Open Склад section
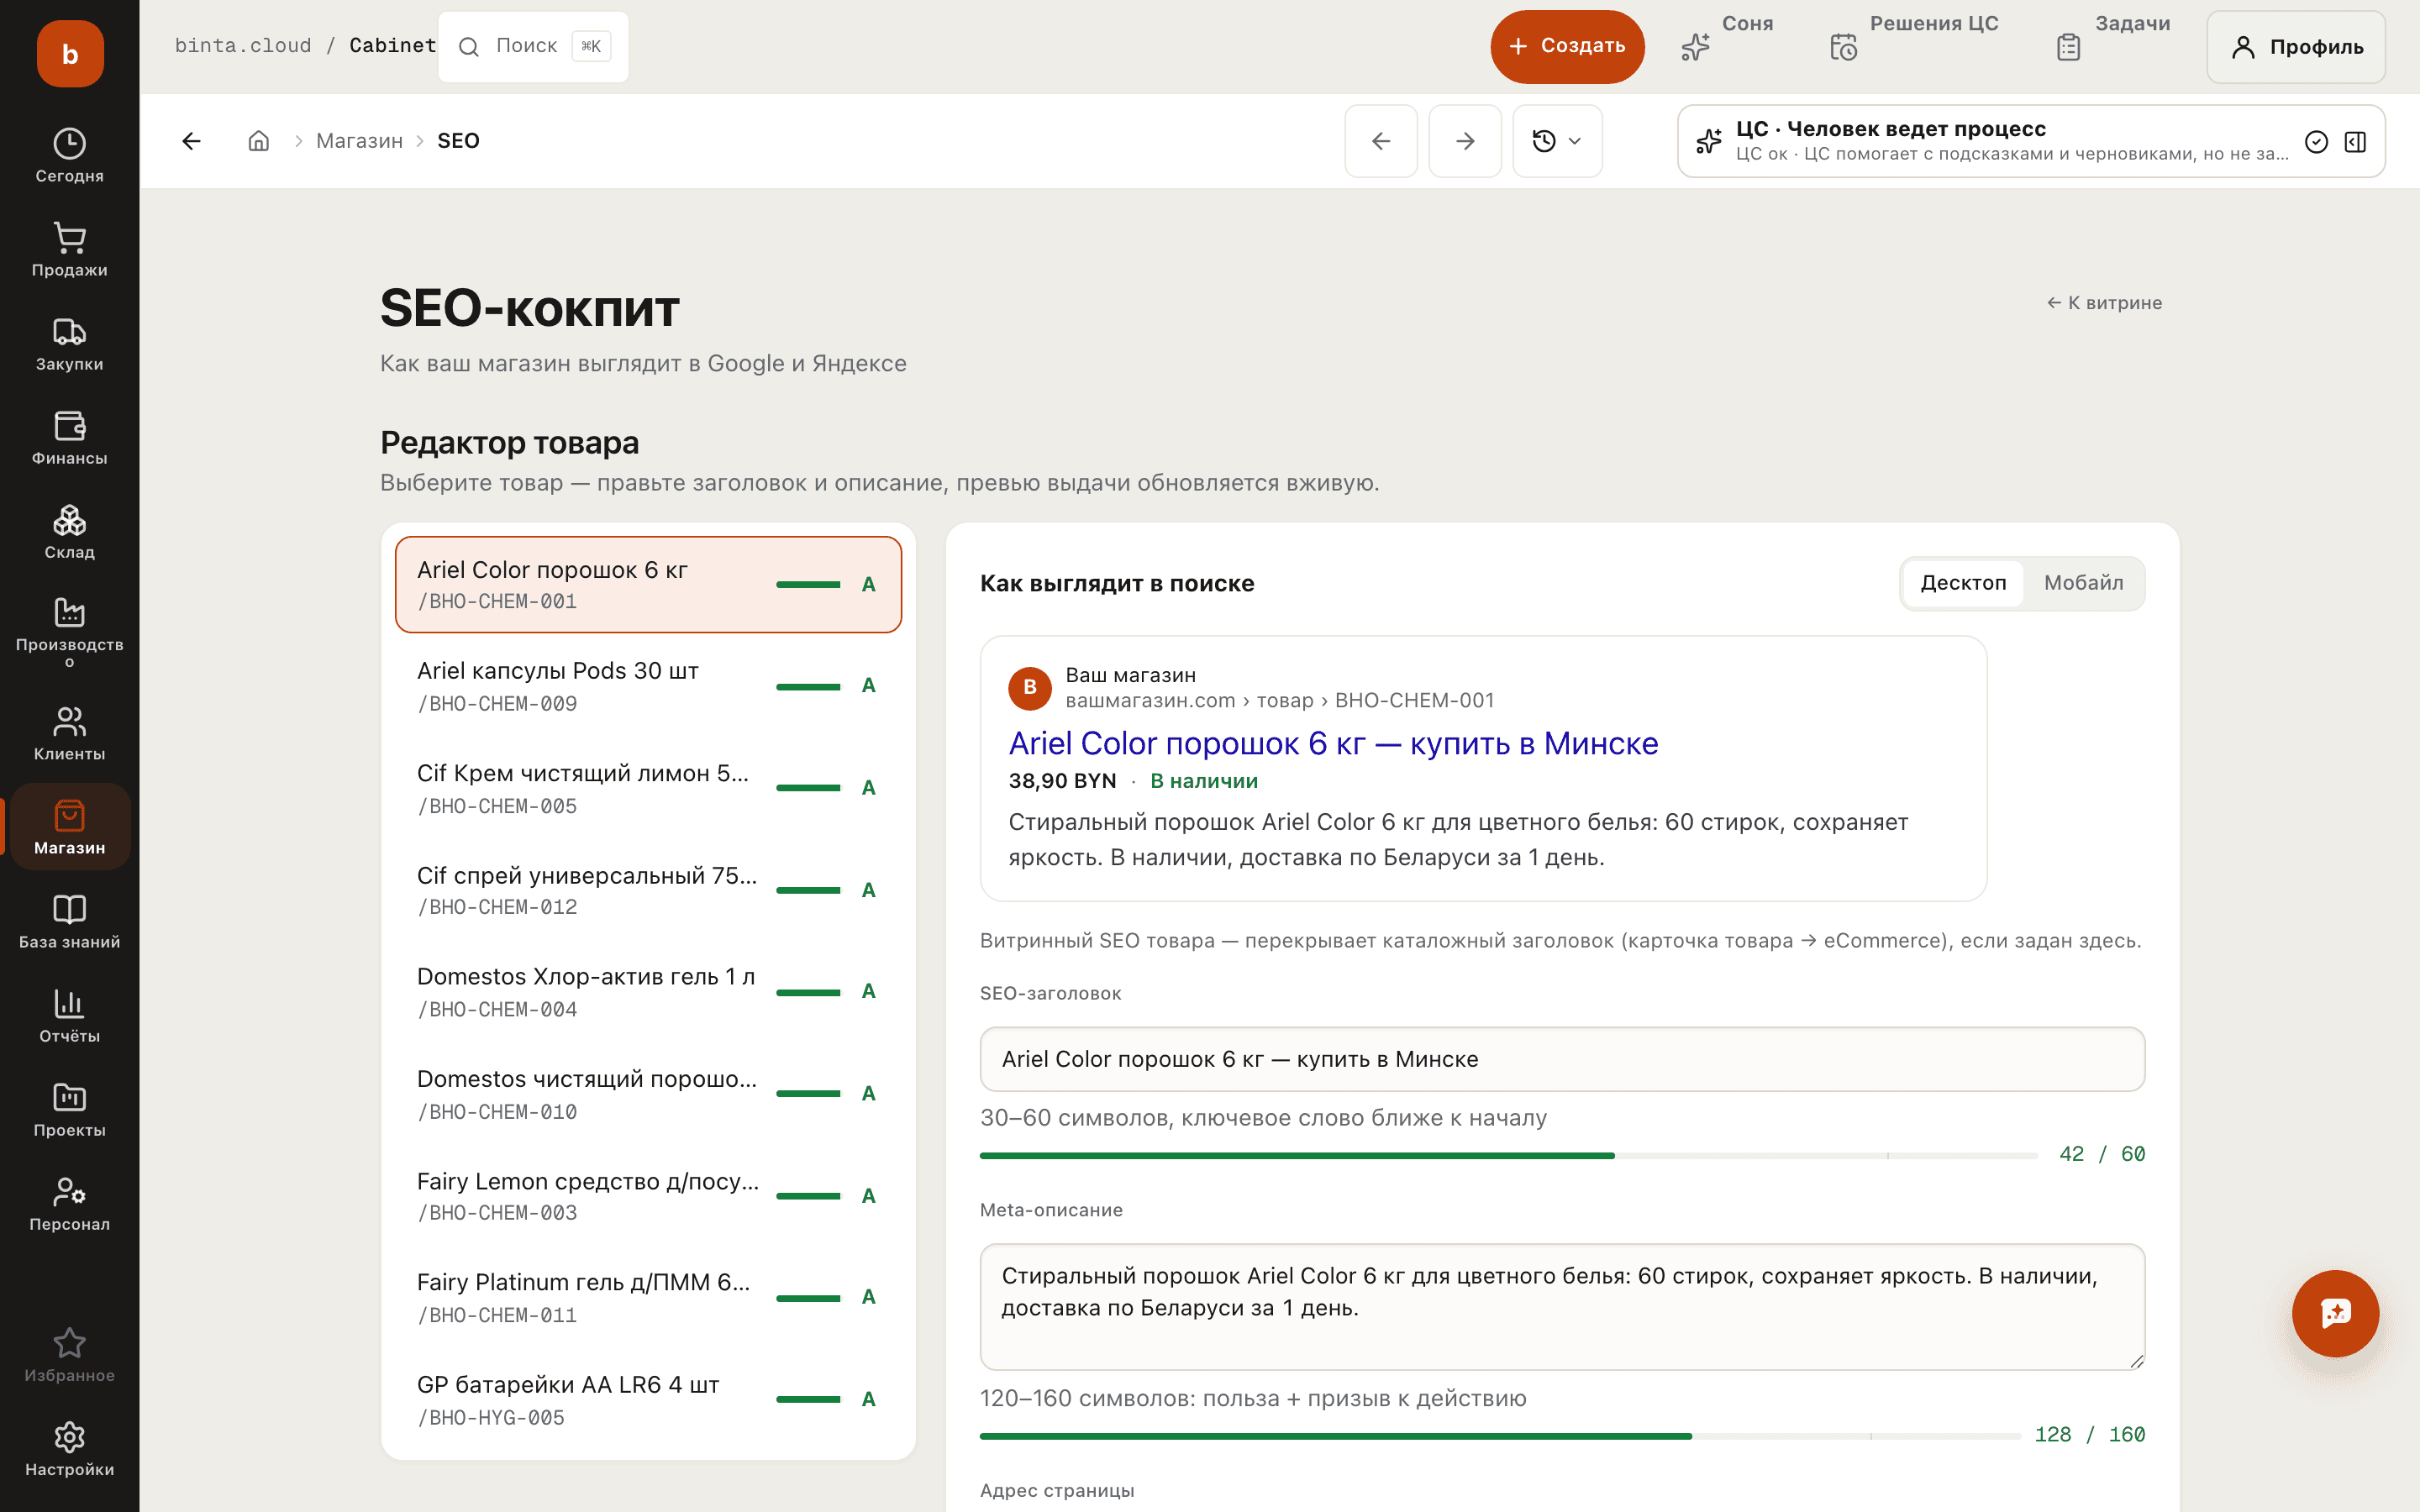This screenshot has width=2420, height=1512. coord(69,532)
